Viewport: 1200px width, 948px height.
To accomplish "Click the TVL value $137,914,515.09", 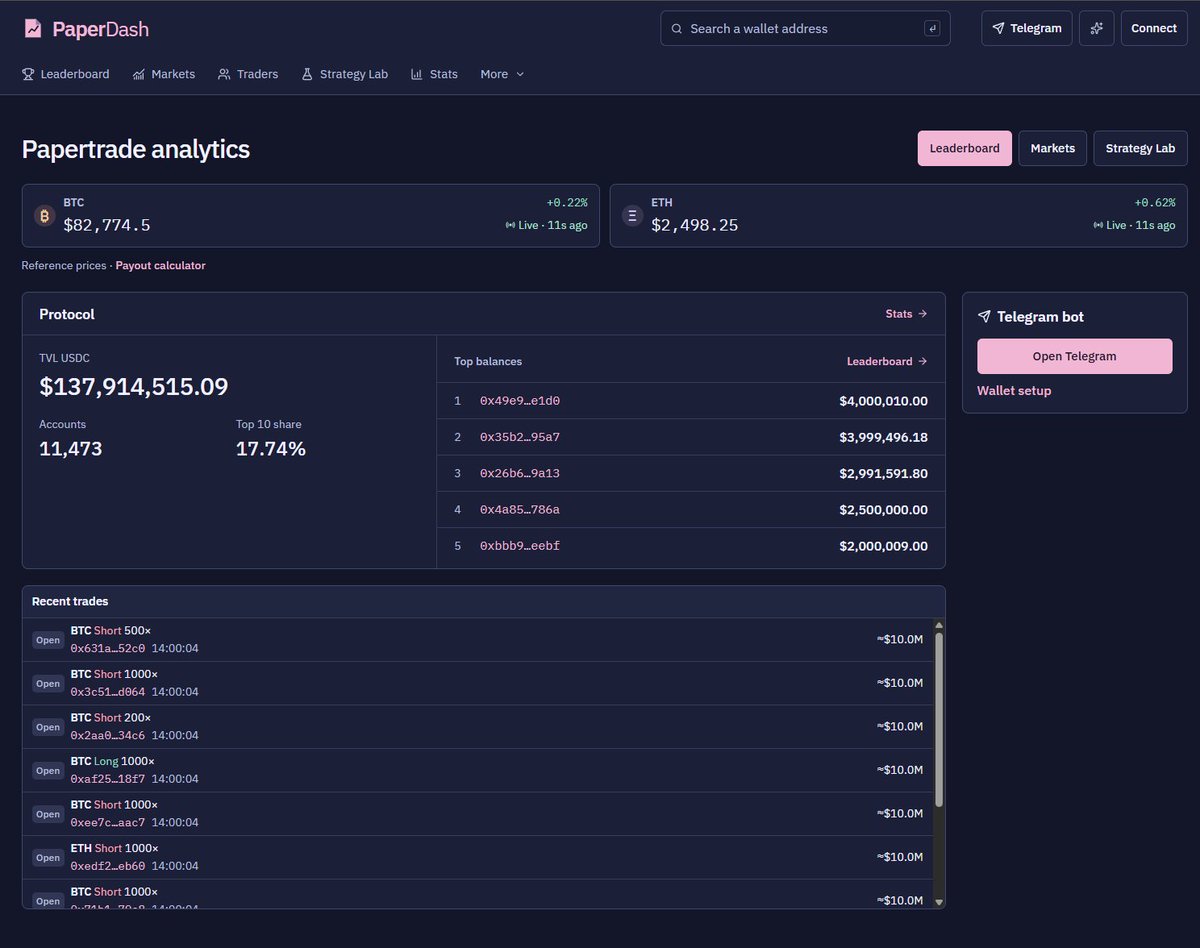I will coord(134,386).
